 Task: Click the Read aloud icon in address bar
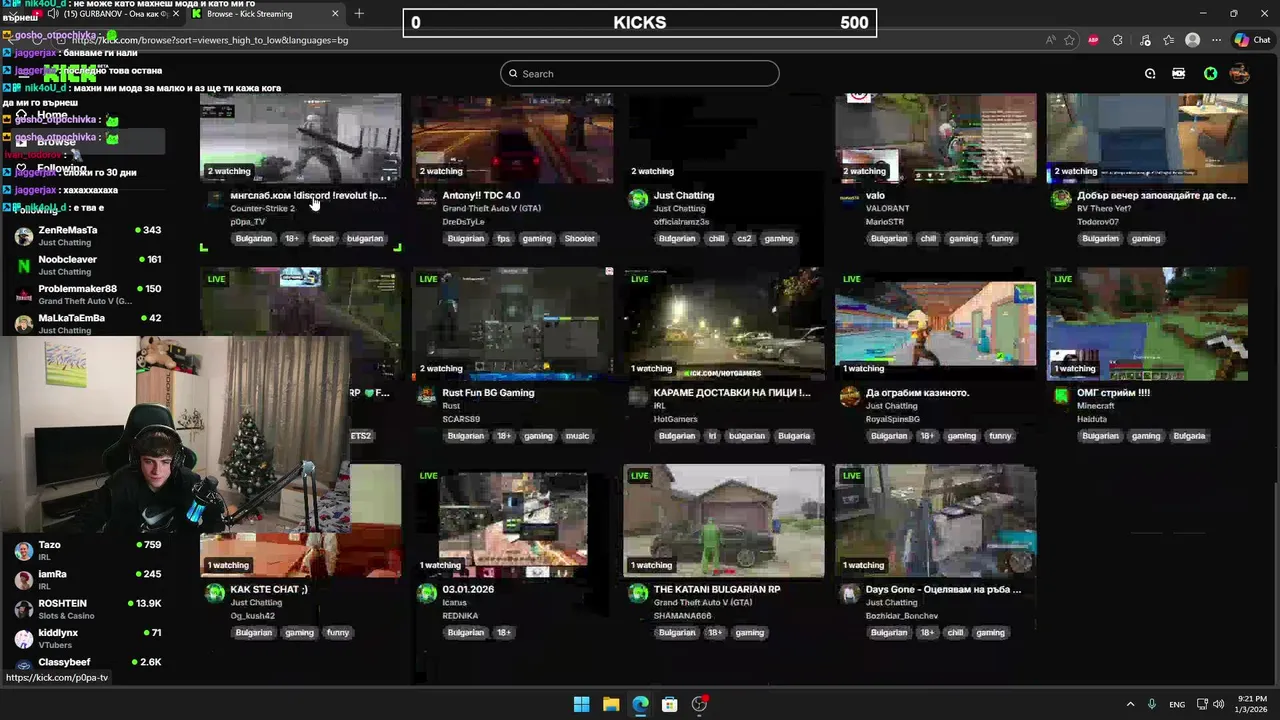(1049, 40)
